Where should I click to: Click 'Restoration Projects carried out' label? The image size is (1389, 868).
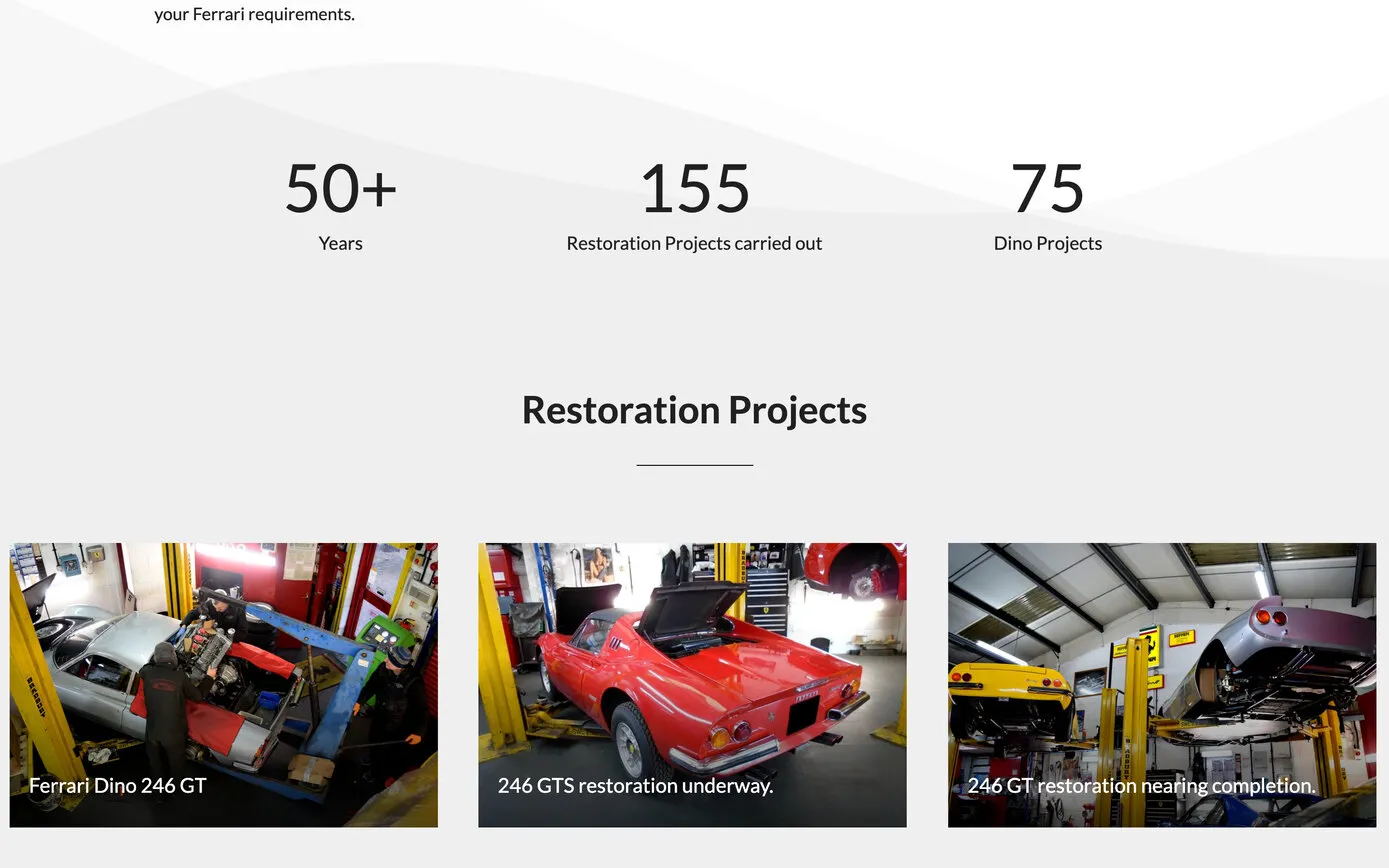point(694,243)
